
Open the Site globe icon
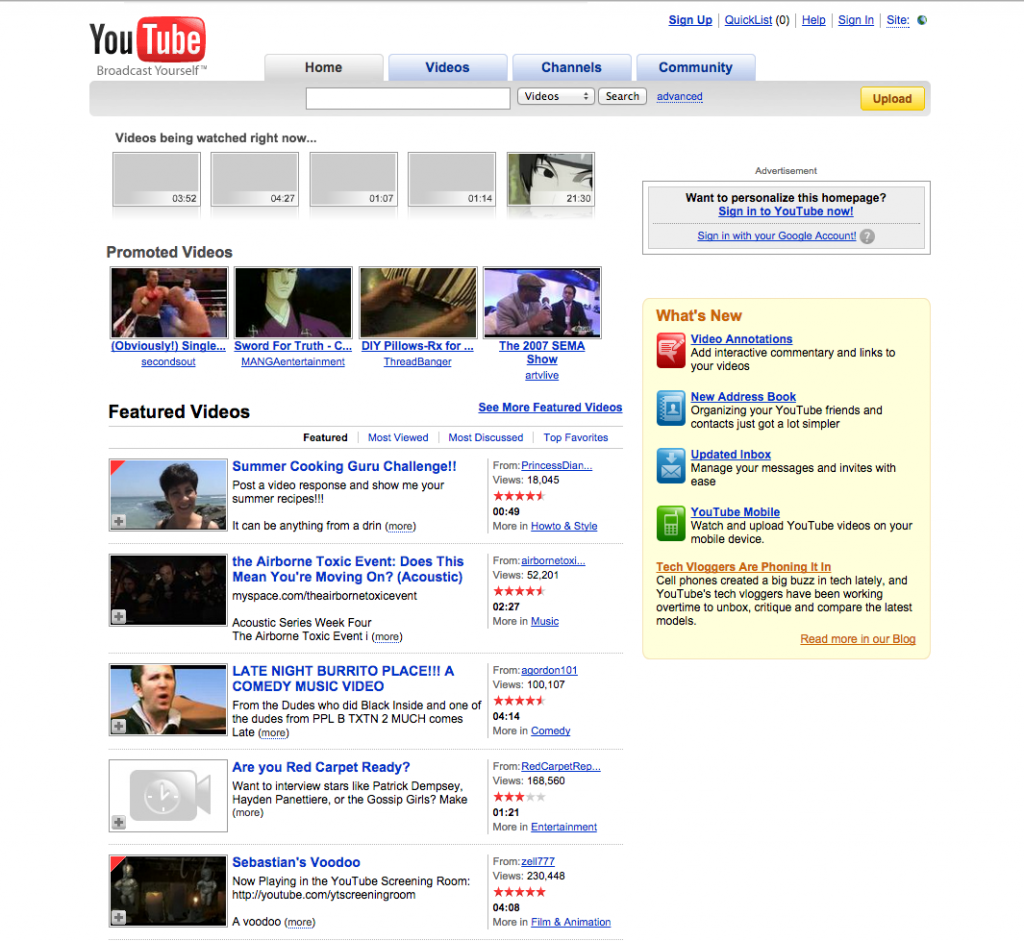click(x=922, y=20)
